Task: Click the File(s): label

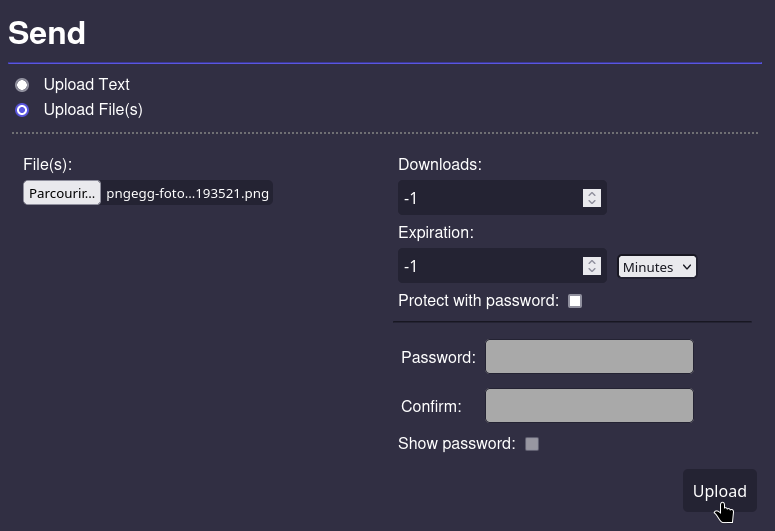Action: (x=47, y=165)
